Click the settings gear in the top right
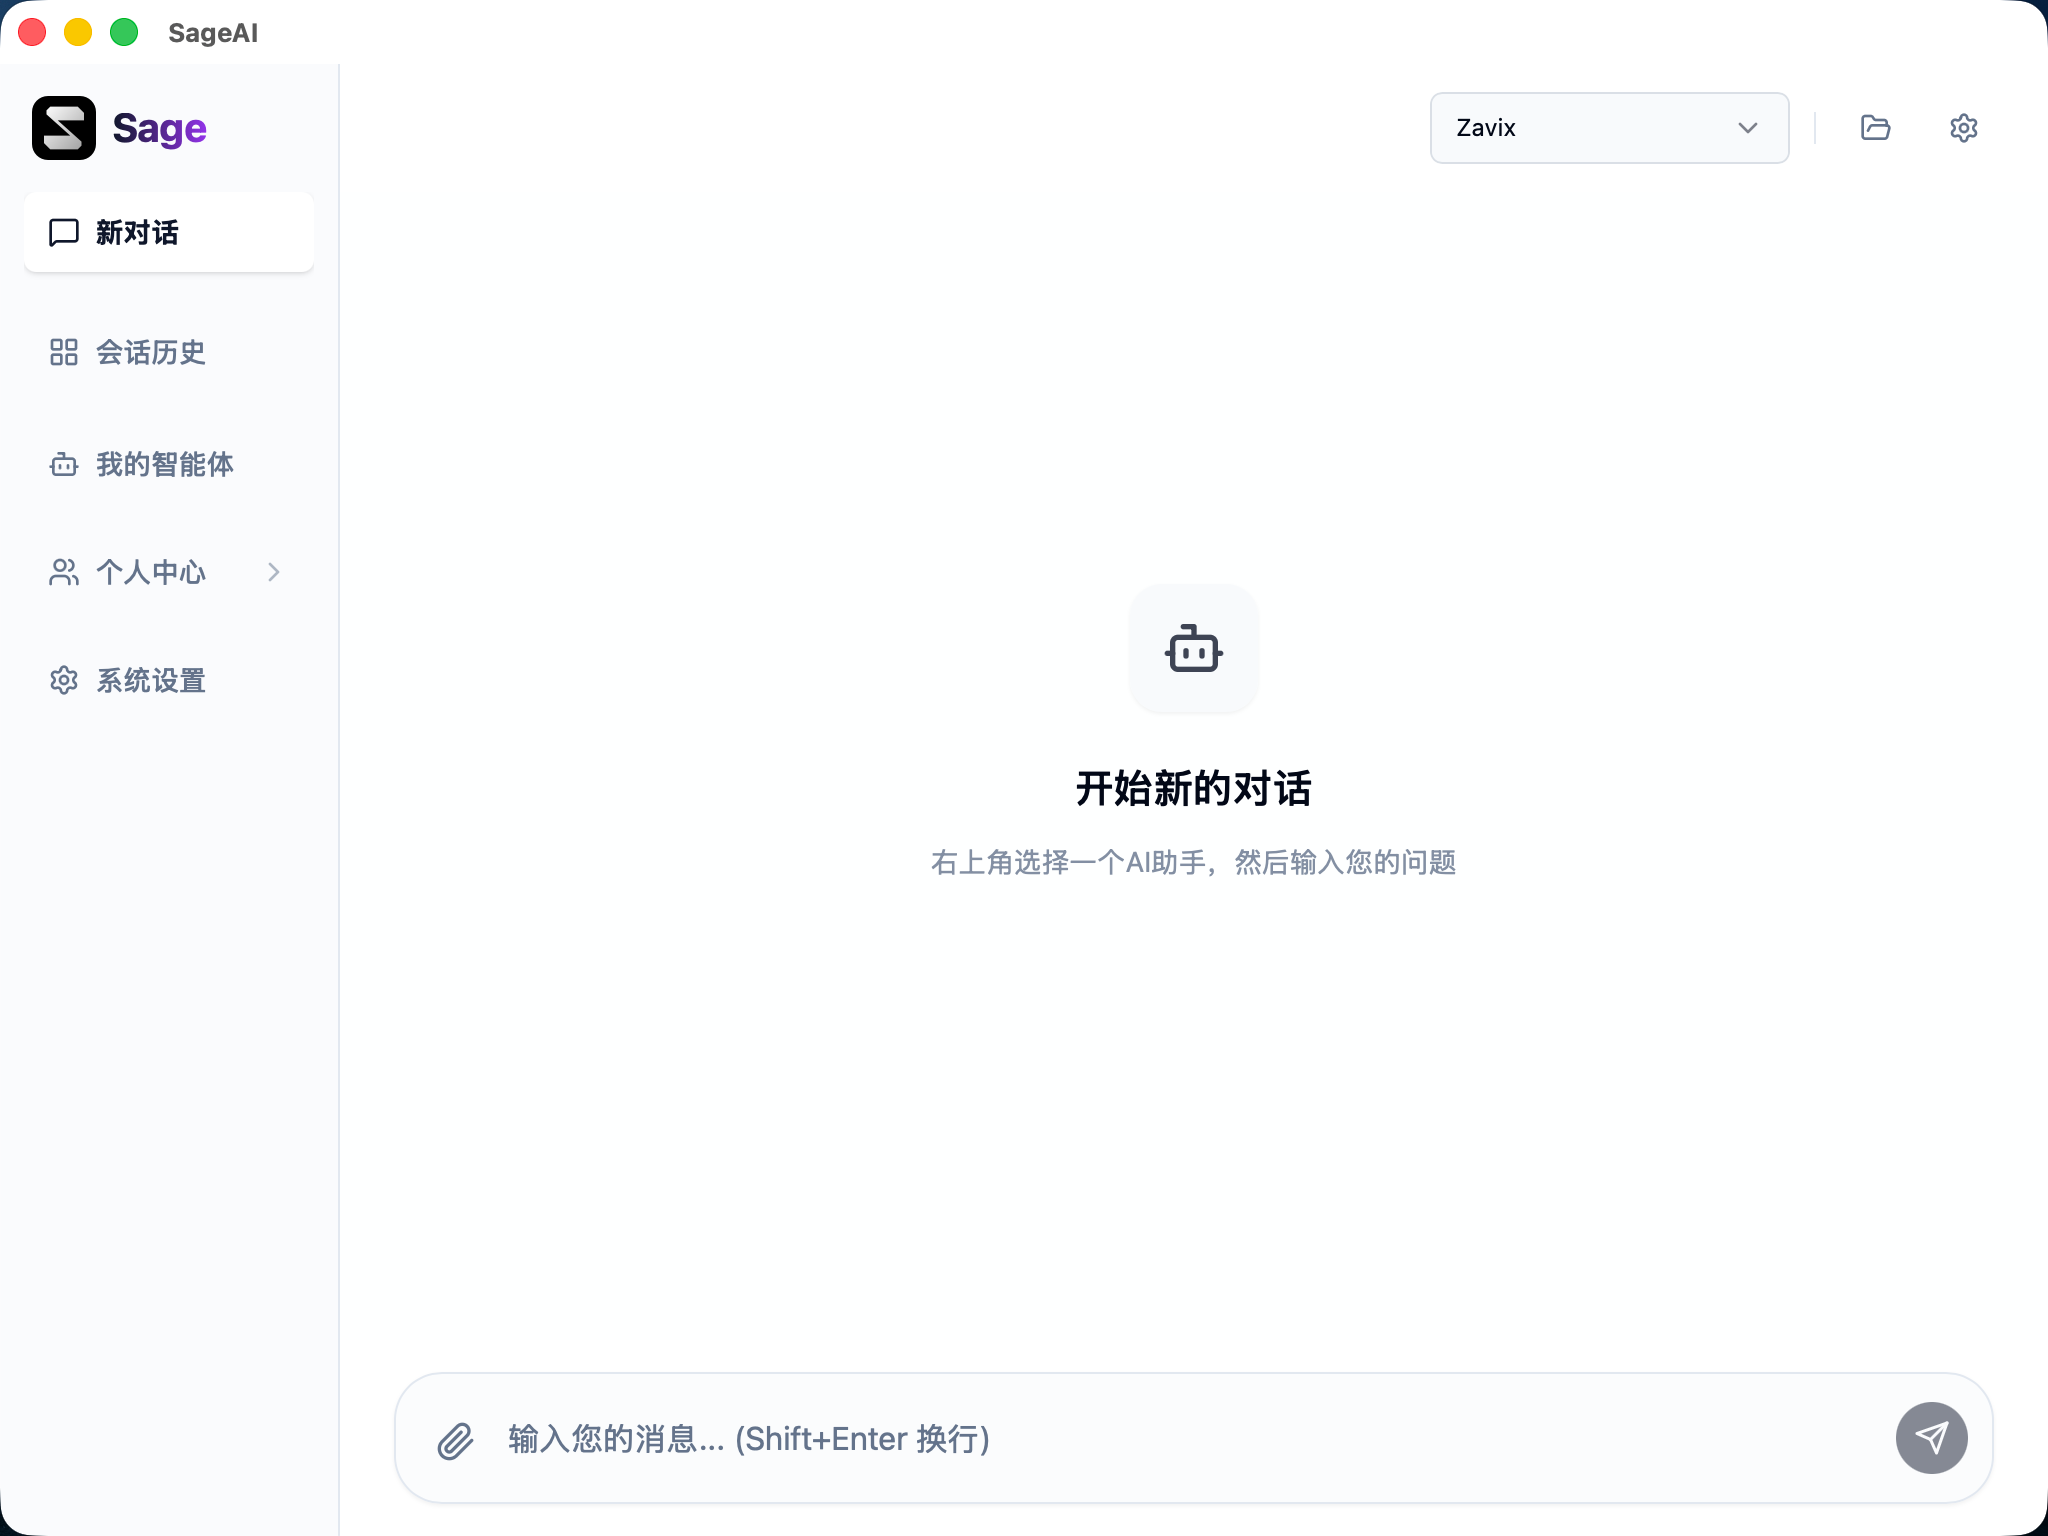The height and width of the screenshot is (1536, 2048). coord(1963,127)
